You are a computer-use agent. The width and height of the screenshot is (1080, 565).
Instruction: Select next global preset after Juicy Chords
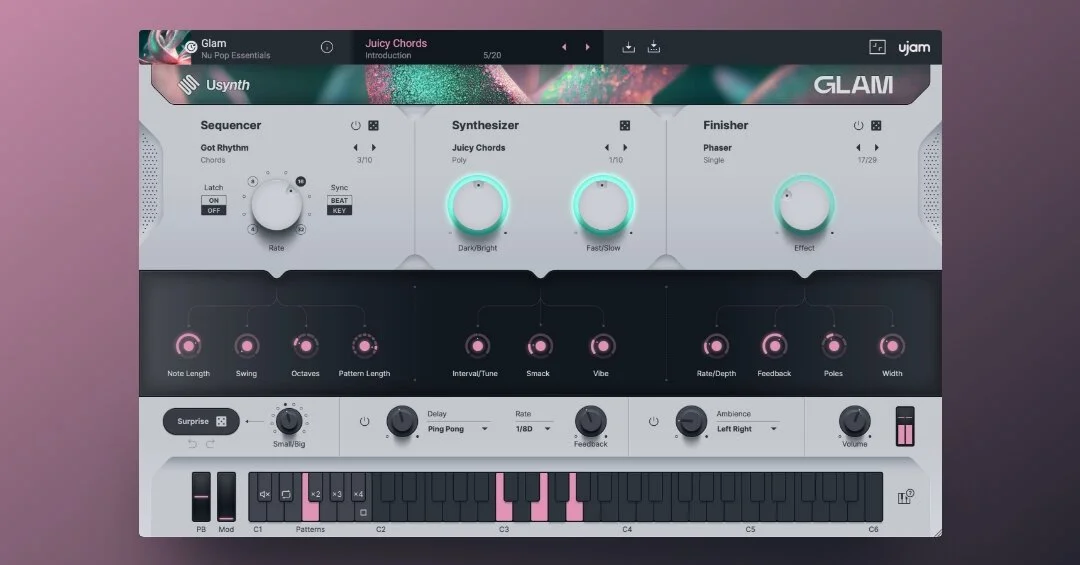pos(588,47)
